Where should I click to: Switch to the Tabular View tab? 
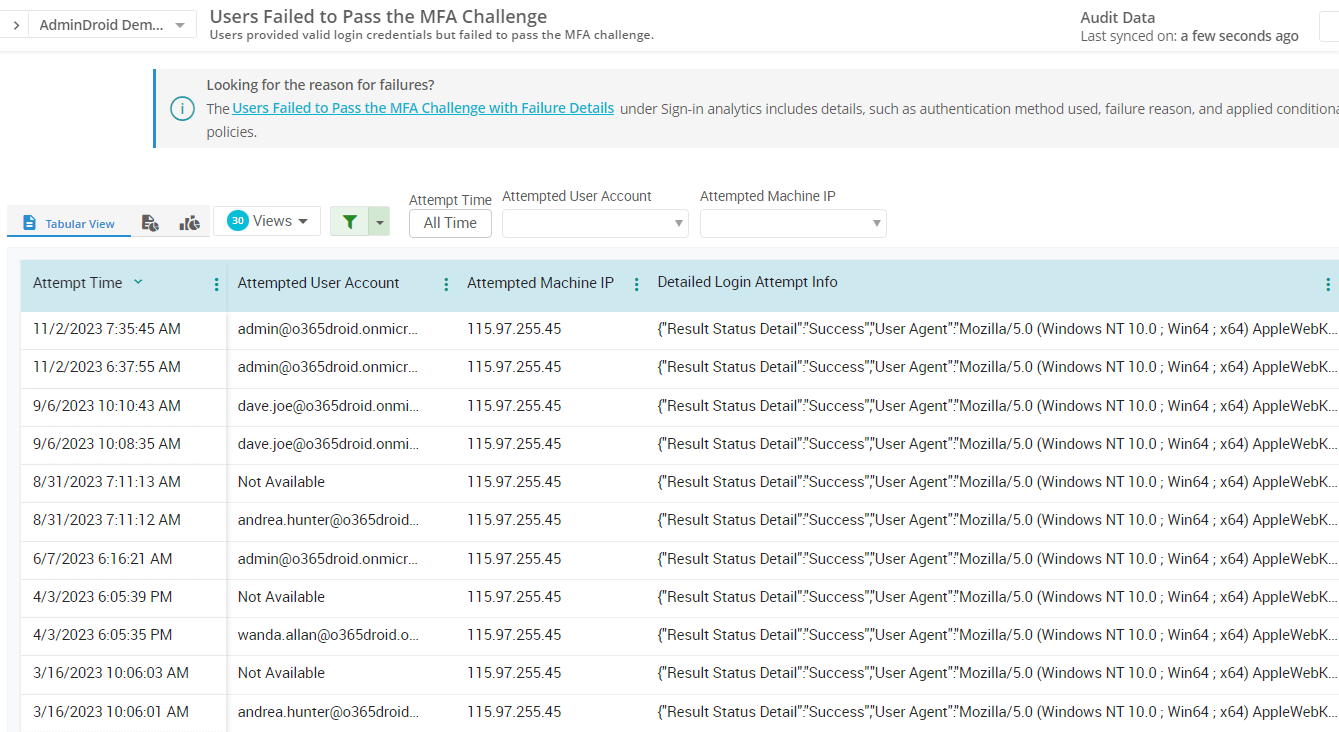69,224
